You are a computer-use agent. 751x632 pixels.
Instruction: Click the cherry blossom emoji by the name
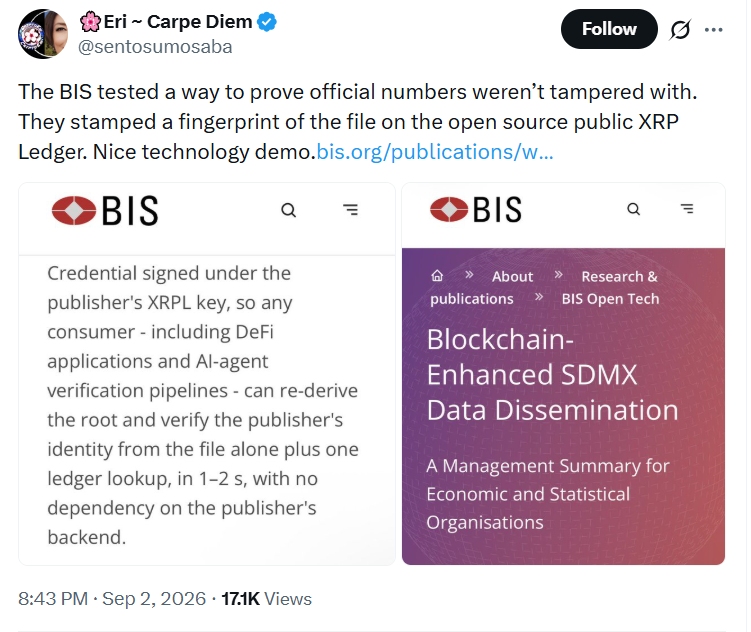coord(90,22)
